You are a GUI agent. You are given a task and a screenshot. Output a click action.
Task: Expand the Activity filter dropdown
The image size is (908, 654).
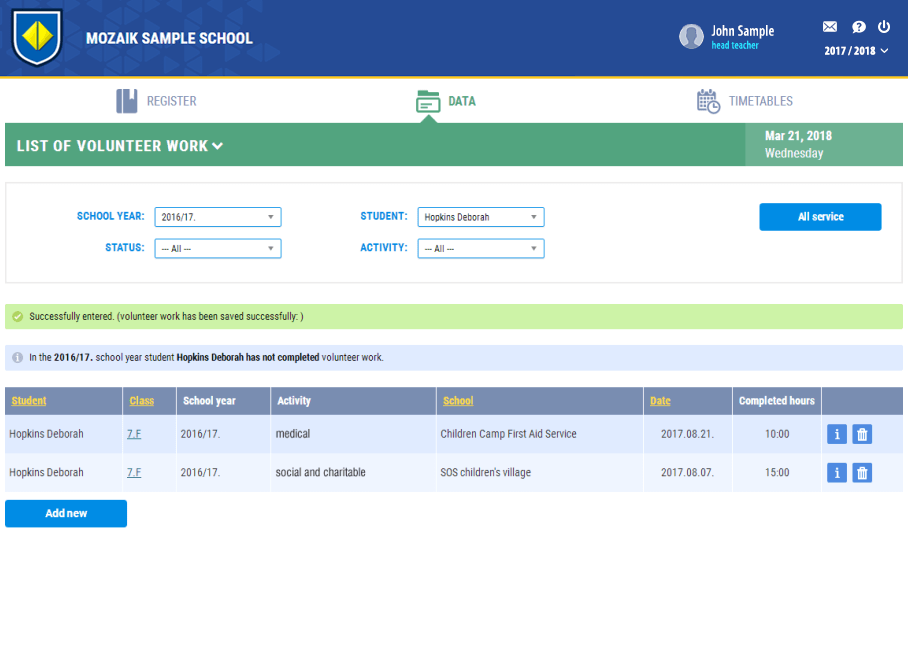coord(481,248)
